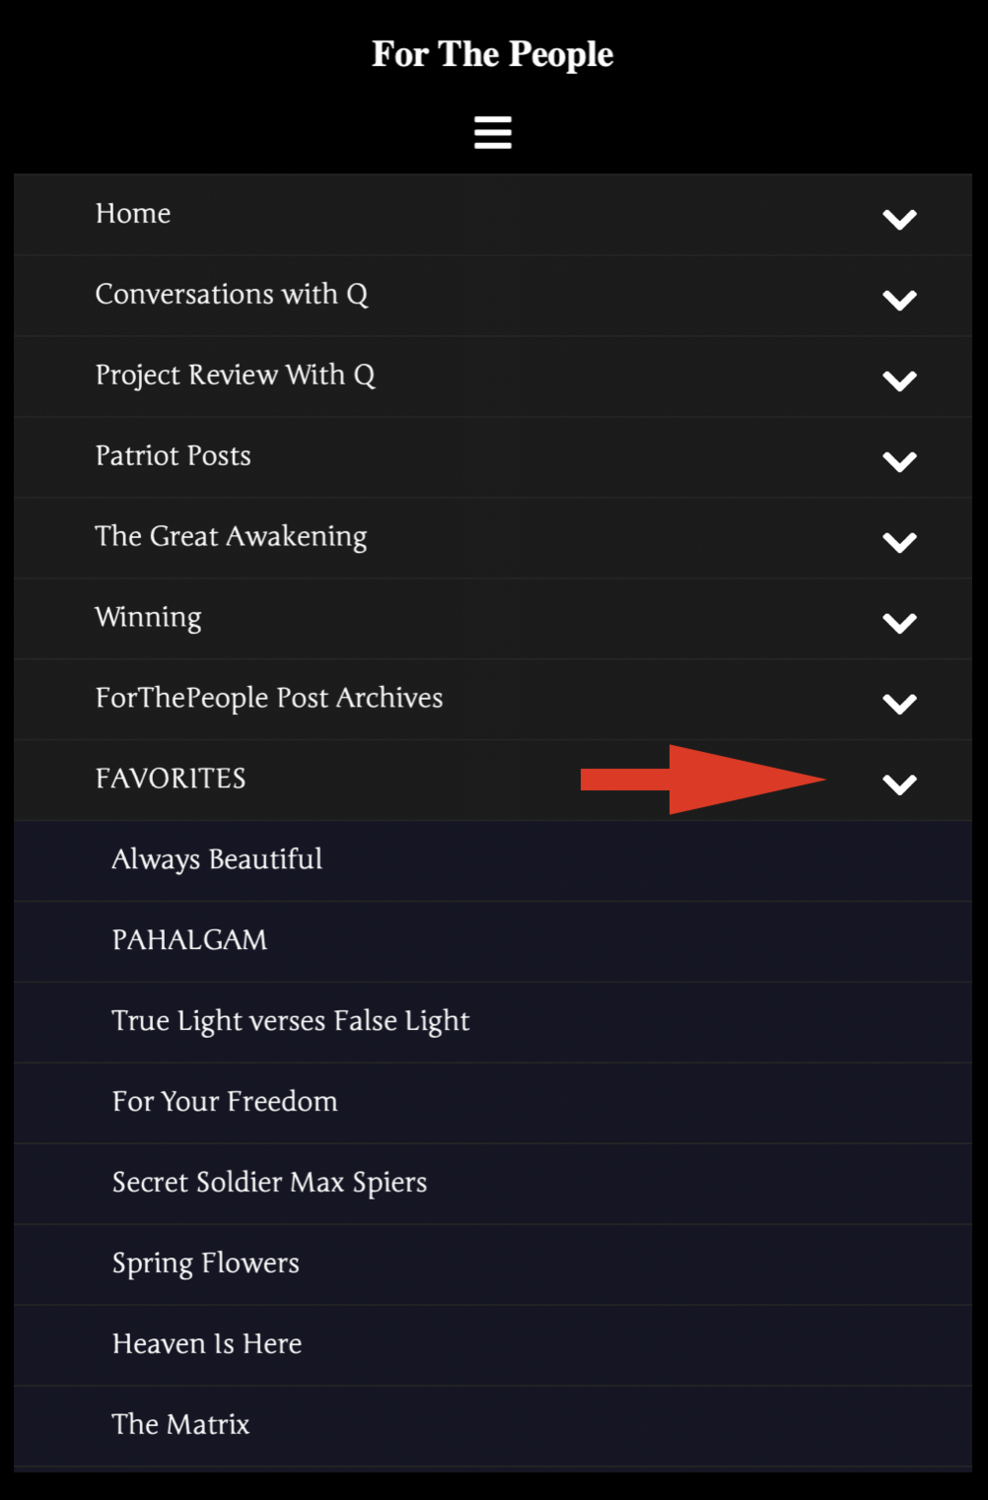
Task: Expand Project Review With Q chevron
Action: 899,380
